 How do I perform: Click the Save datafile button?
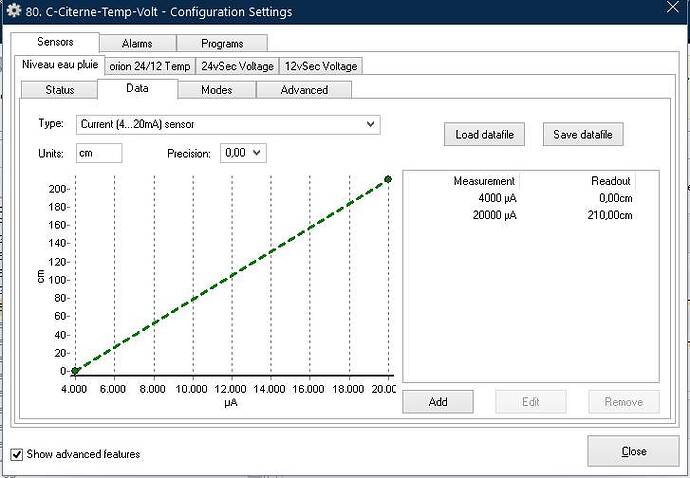[x=583, y=134]
